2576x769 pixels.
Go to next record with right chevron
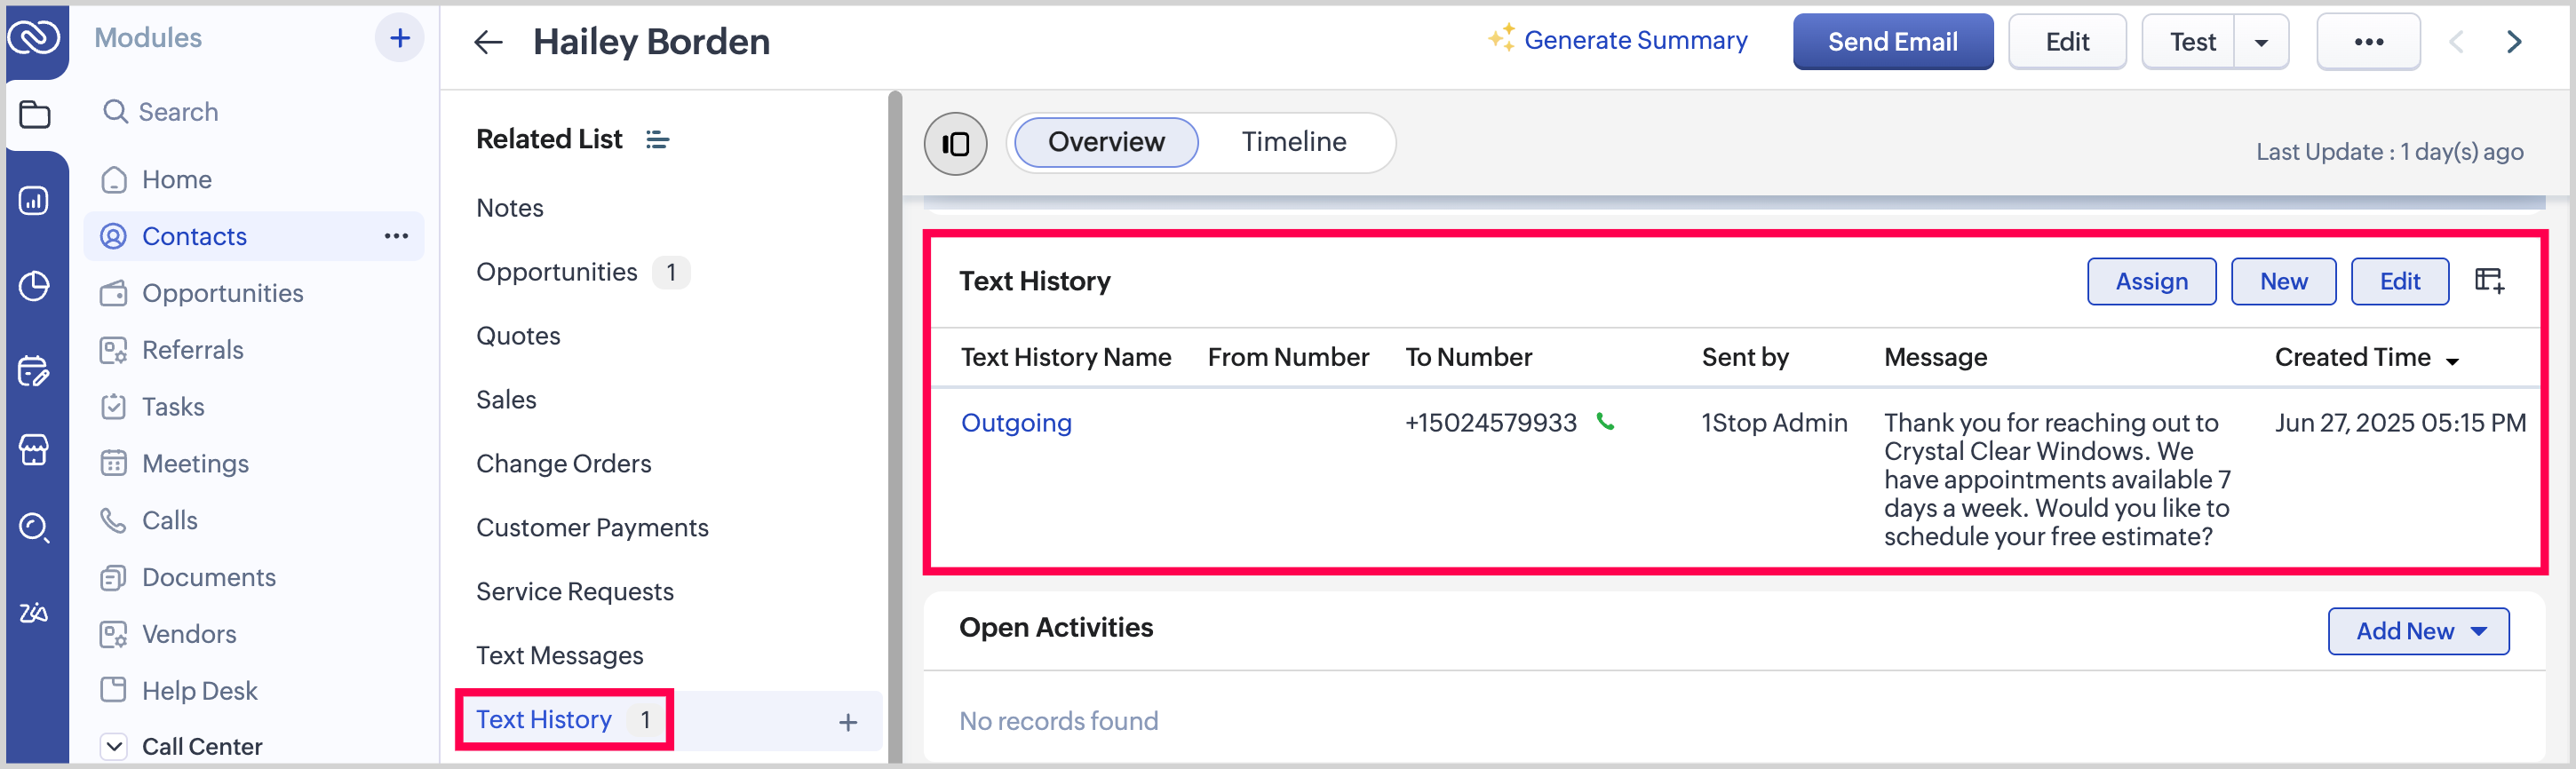tap(2513, 42)
